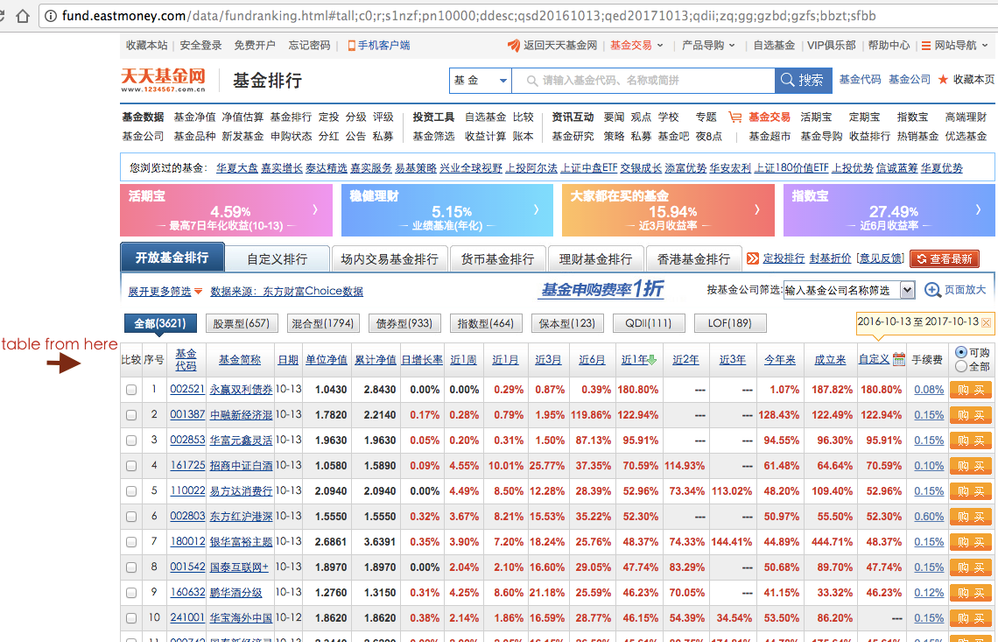998x642 pixels.
Task: Click the browser address bar URL
Action: pos(469,16)
